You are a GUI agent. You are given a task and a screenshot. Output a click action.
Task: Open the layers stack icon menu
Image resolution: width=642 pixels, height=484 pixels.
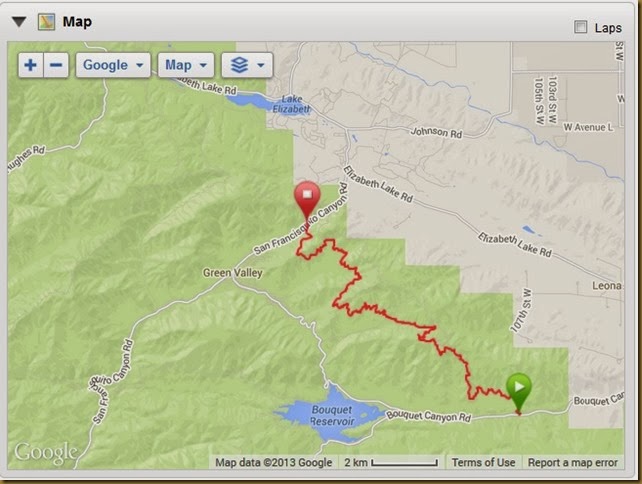240,65
